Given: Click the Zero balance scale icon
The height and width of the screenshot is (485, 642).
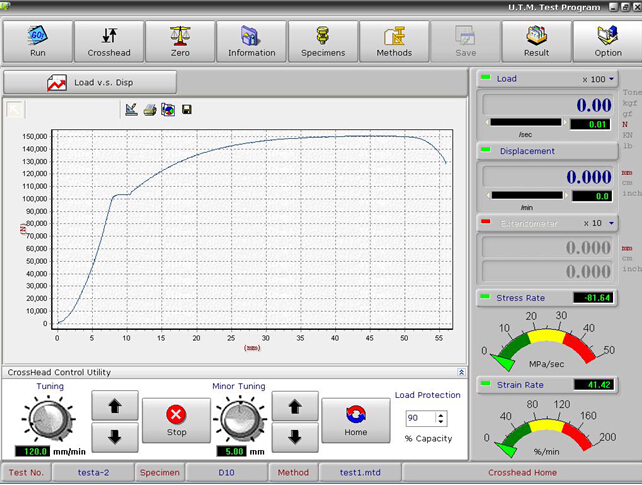Looking at the screenshot, I should click(180, 35).
